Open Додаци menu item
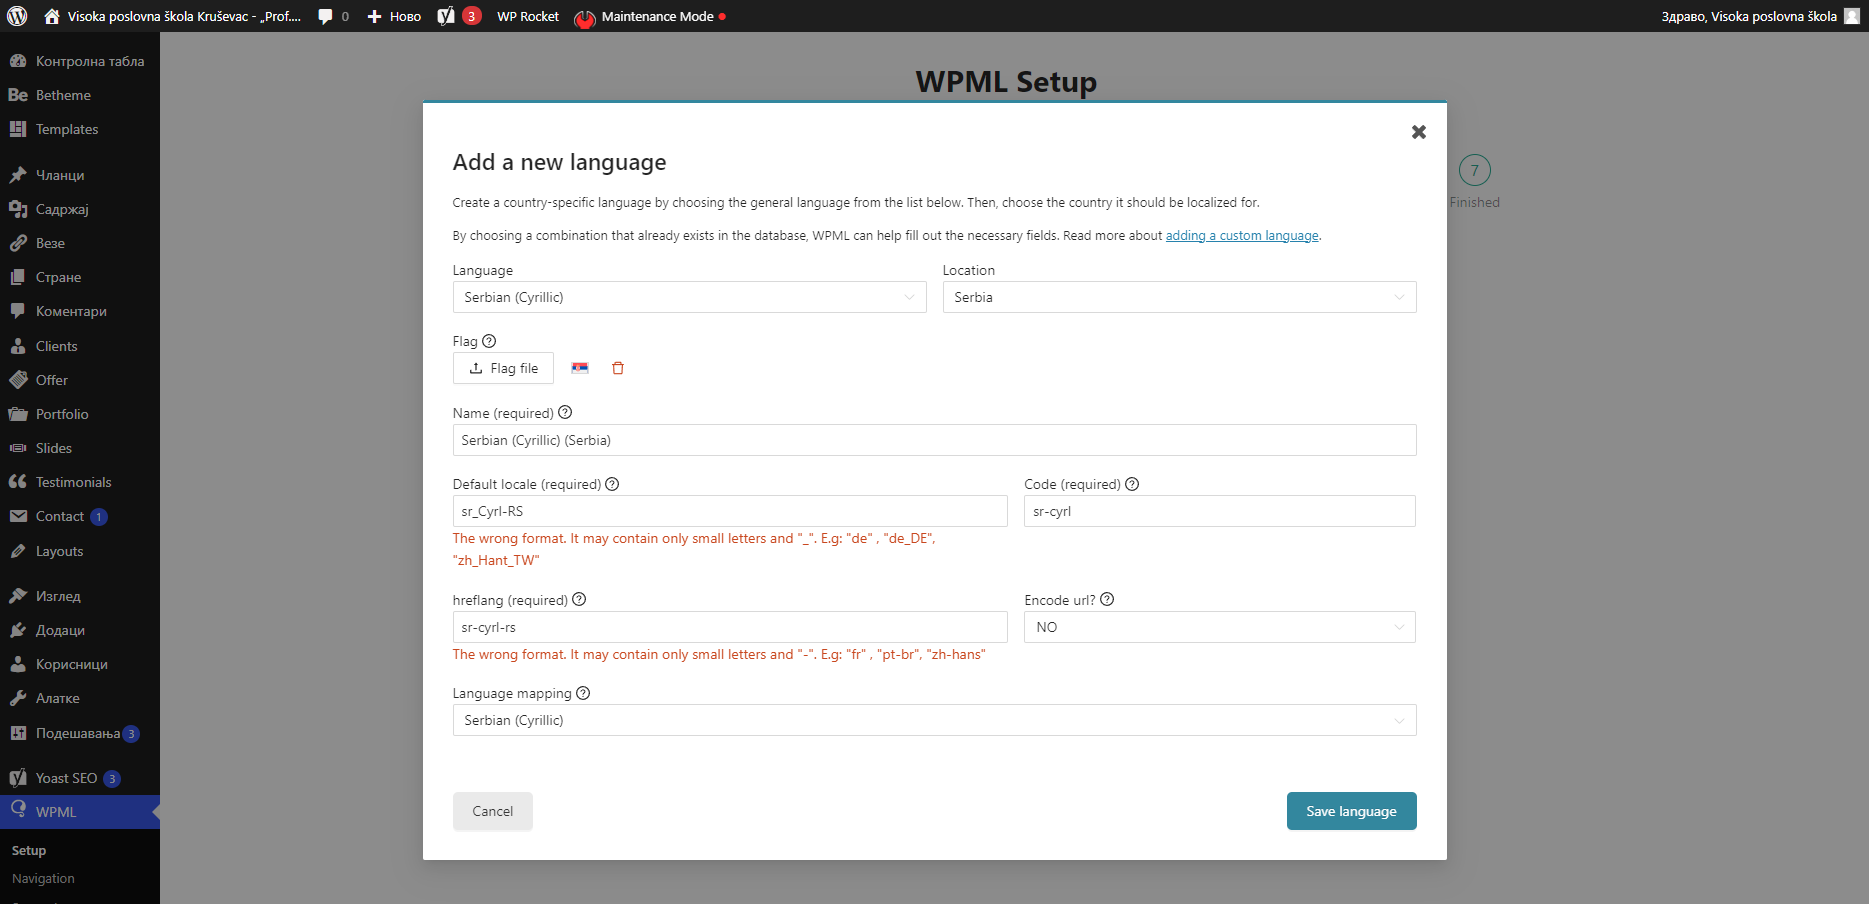1869x904 pixels. pos(80,630)
